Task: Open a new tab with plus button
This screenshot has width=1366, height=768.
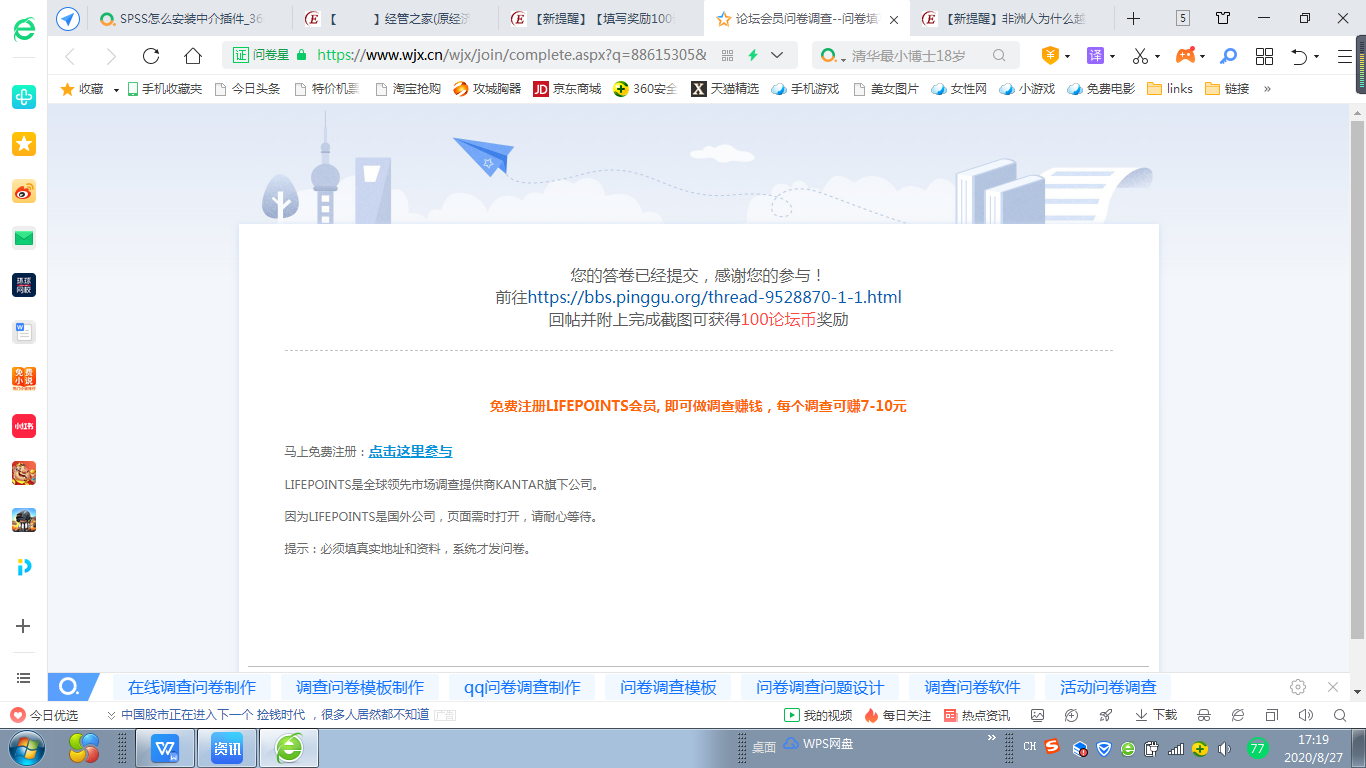Action: (1133, 18)
